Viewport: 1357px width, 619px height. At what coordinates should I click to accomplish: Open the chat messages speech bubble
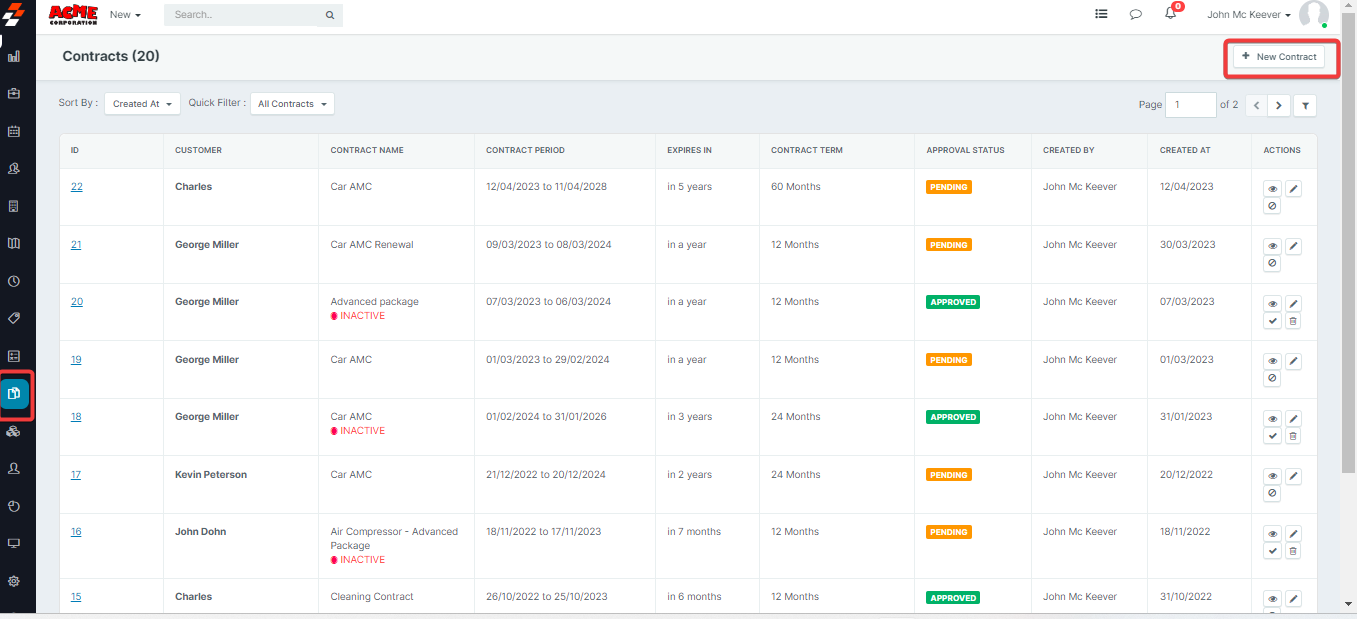coord(1136,15)
